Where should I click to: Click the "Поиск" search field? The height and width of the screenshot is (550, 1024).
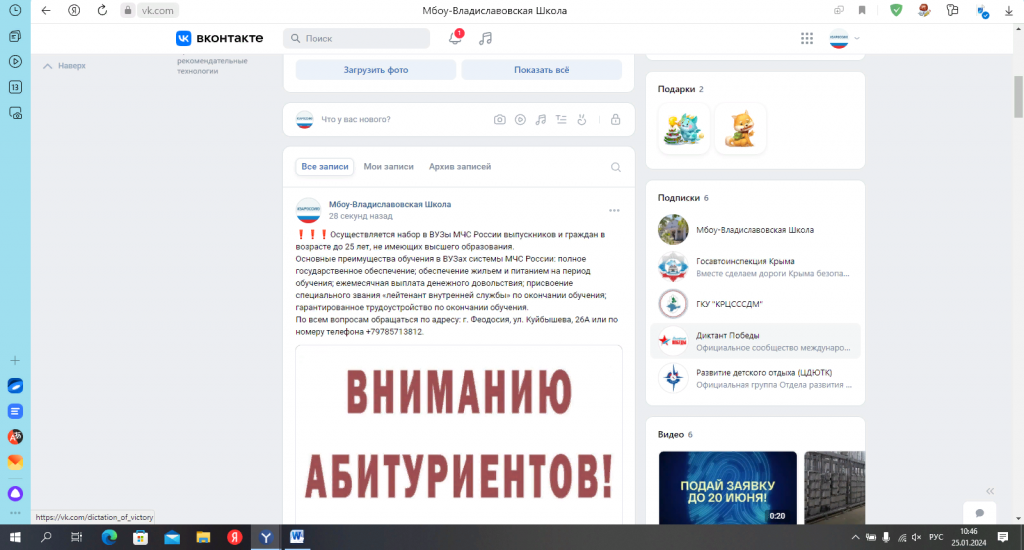pos(362,38)
